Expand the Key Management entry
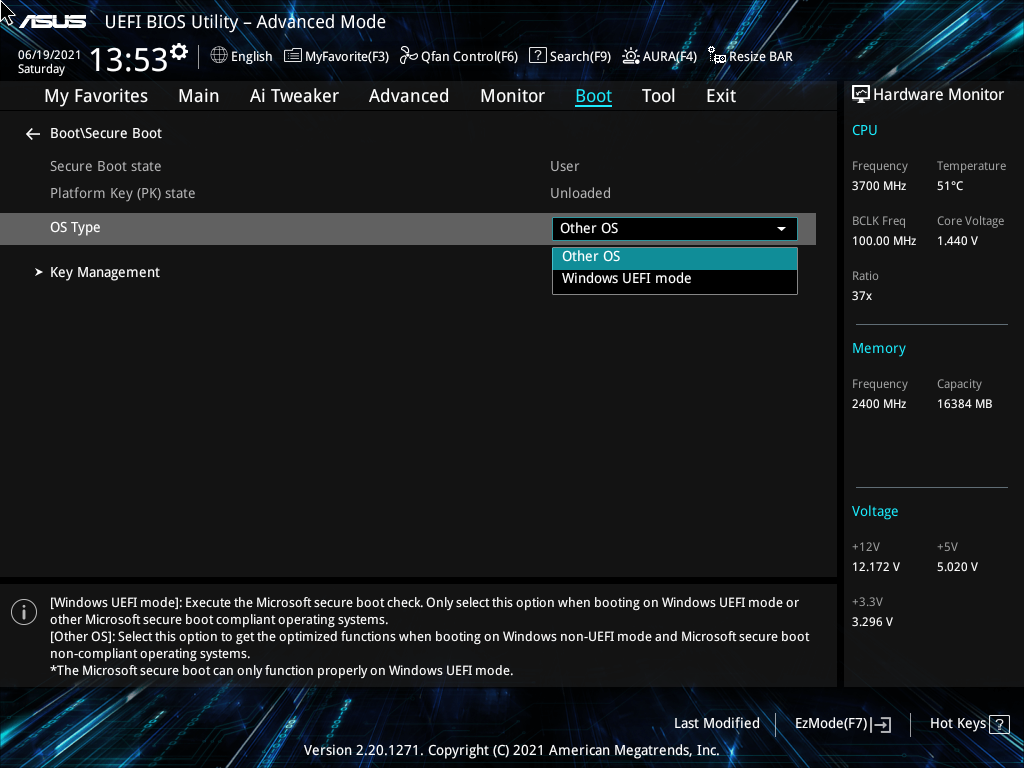The width and height of the screenshot is (1024, 768). 104,272
